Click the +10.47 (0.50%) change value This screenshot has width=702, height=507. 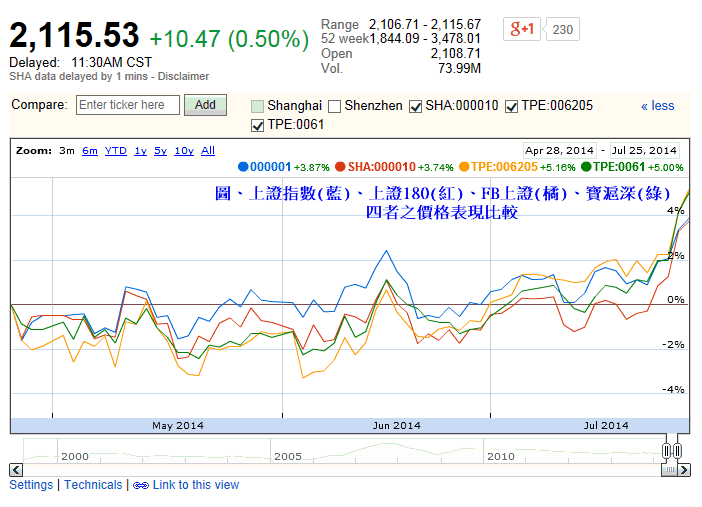[229, 39]
